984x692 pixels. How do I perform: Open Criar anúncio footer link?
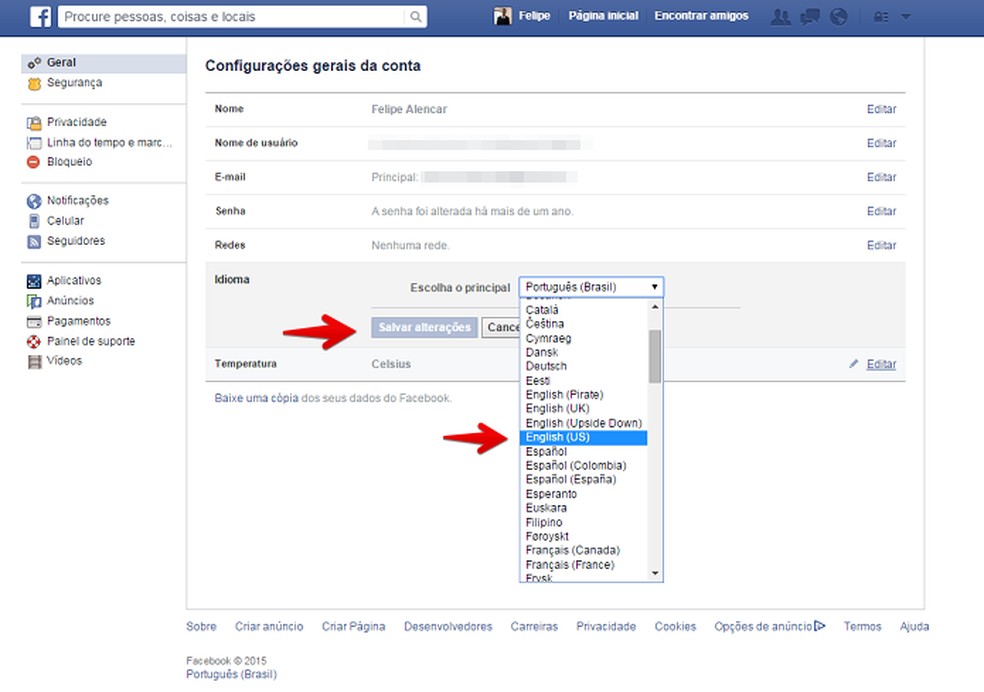[269, 626]
